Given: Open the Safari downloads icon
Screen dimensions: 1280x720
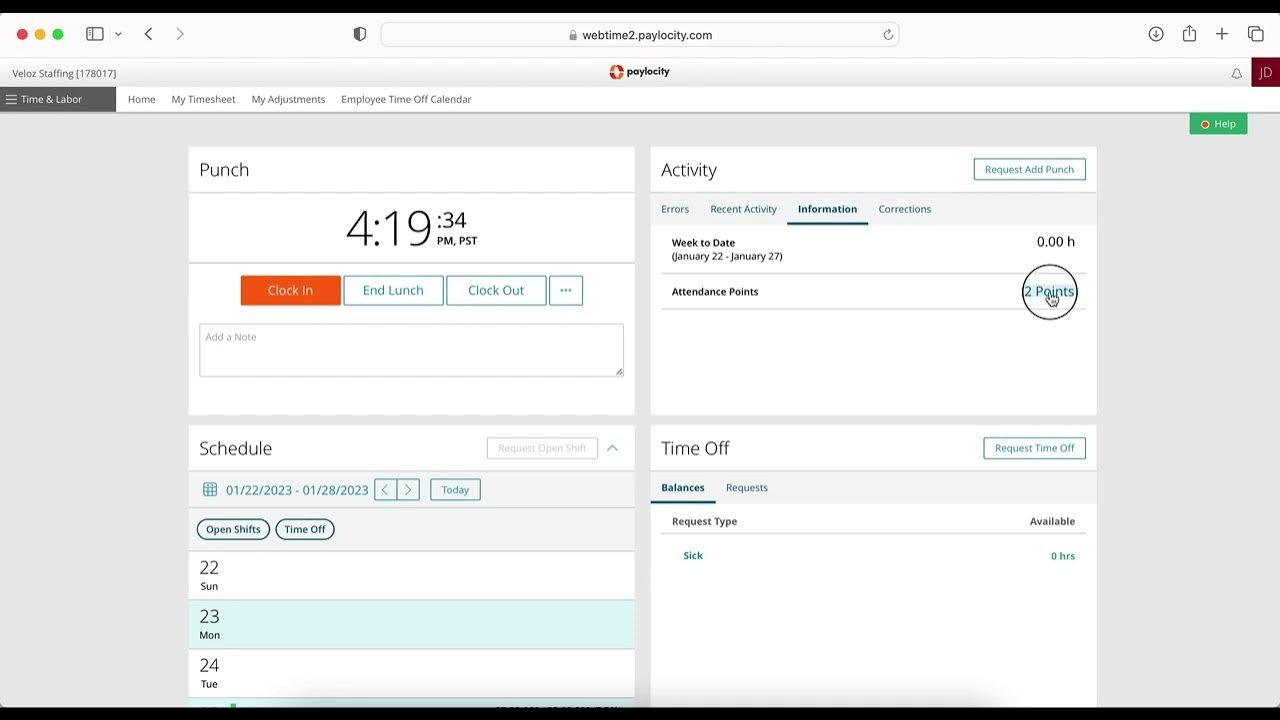Looking at the screenshot, I should click(1156, 34).
